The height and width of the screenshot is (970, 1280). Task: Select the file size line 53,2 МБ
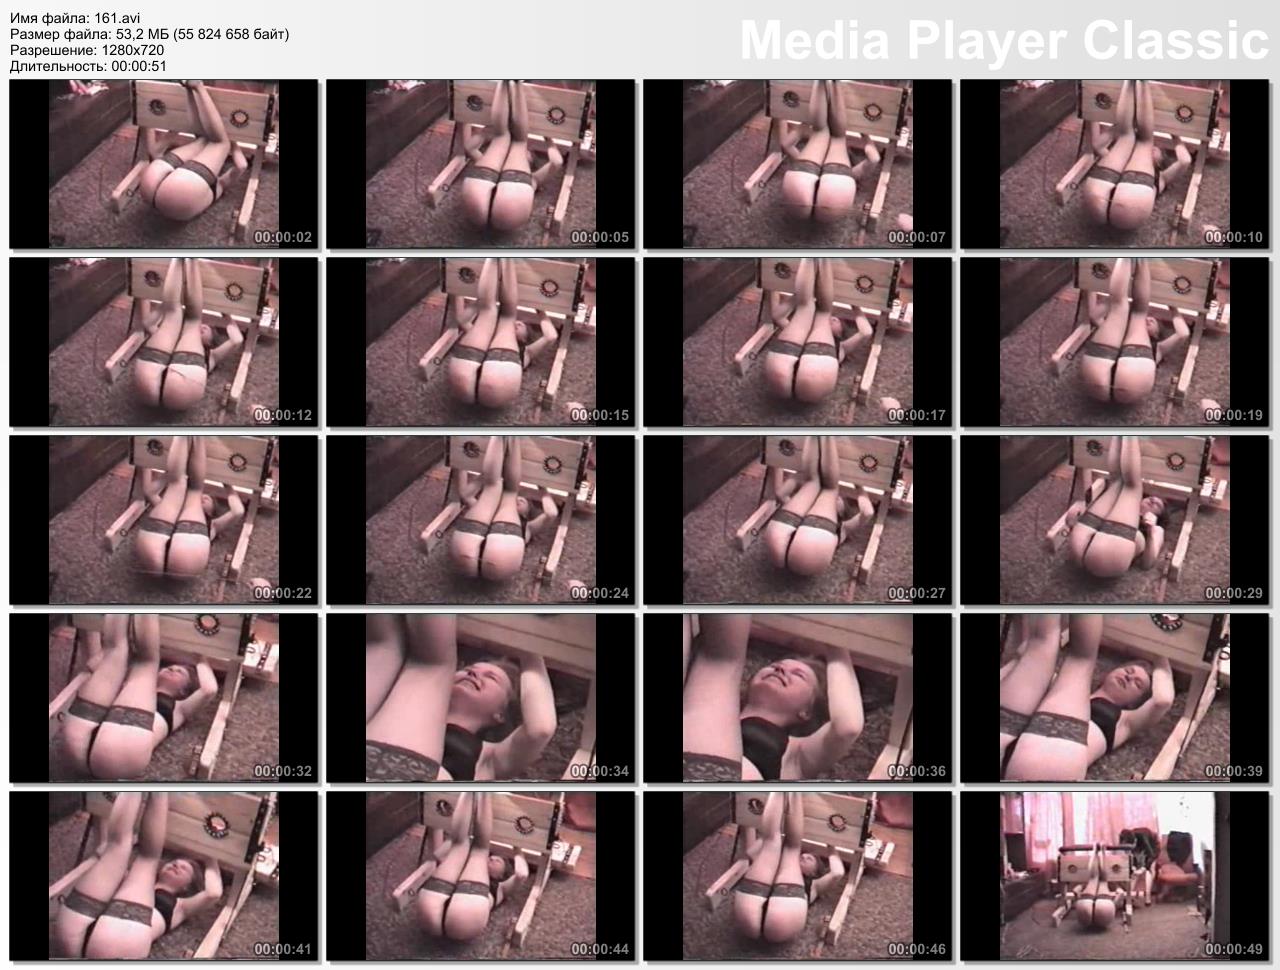150,34
